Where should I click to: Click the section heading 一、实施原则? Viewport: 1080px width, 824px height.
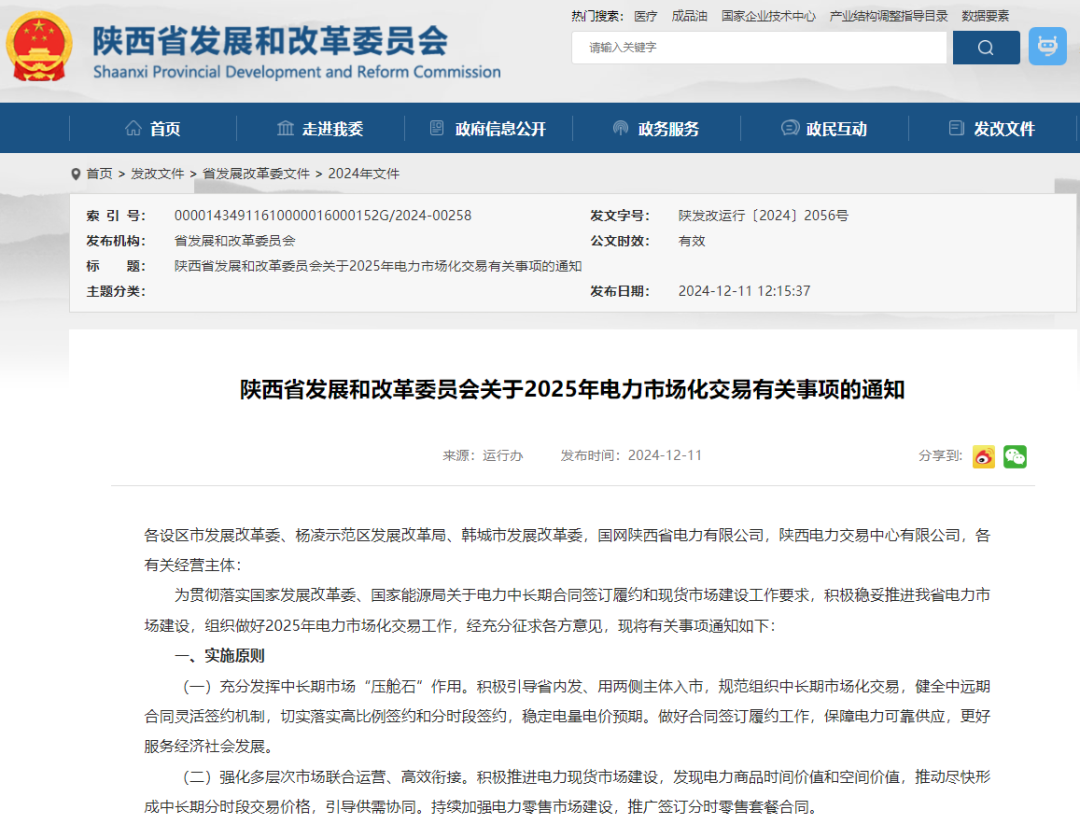tap(219, 656)
